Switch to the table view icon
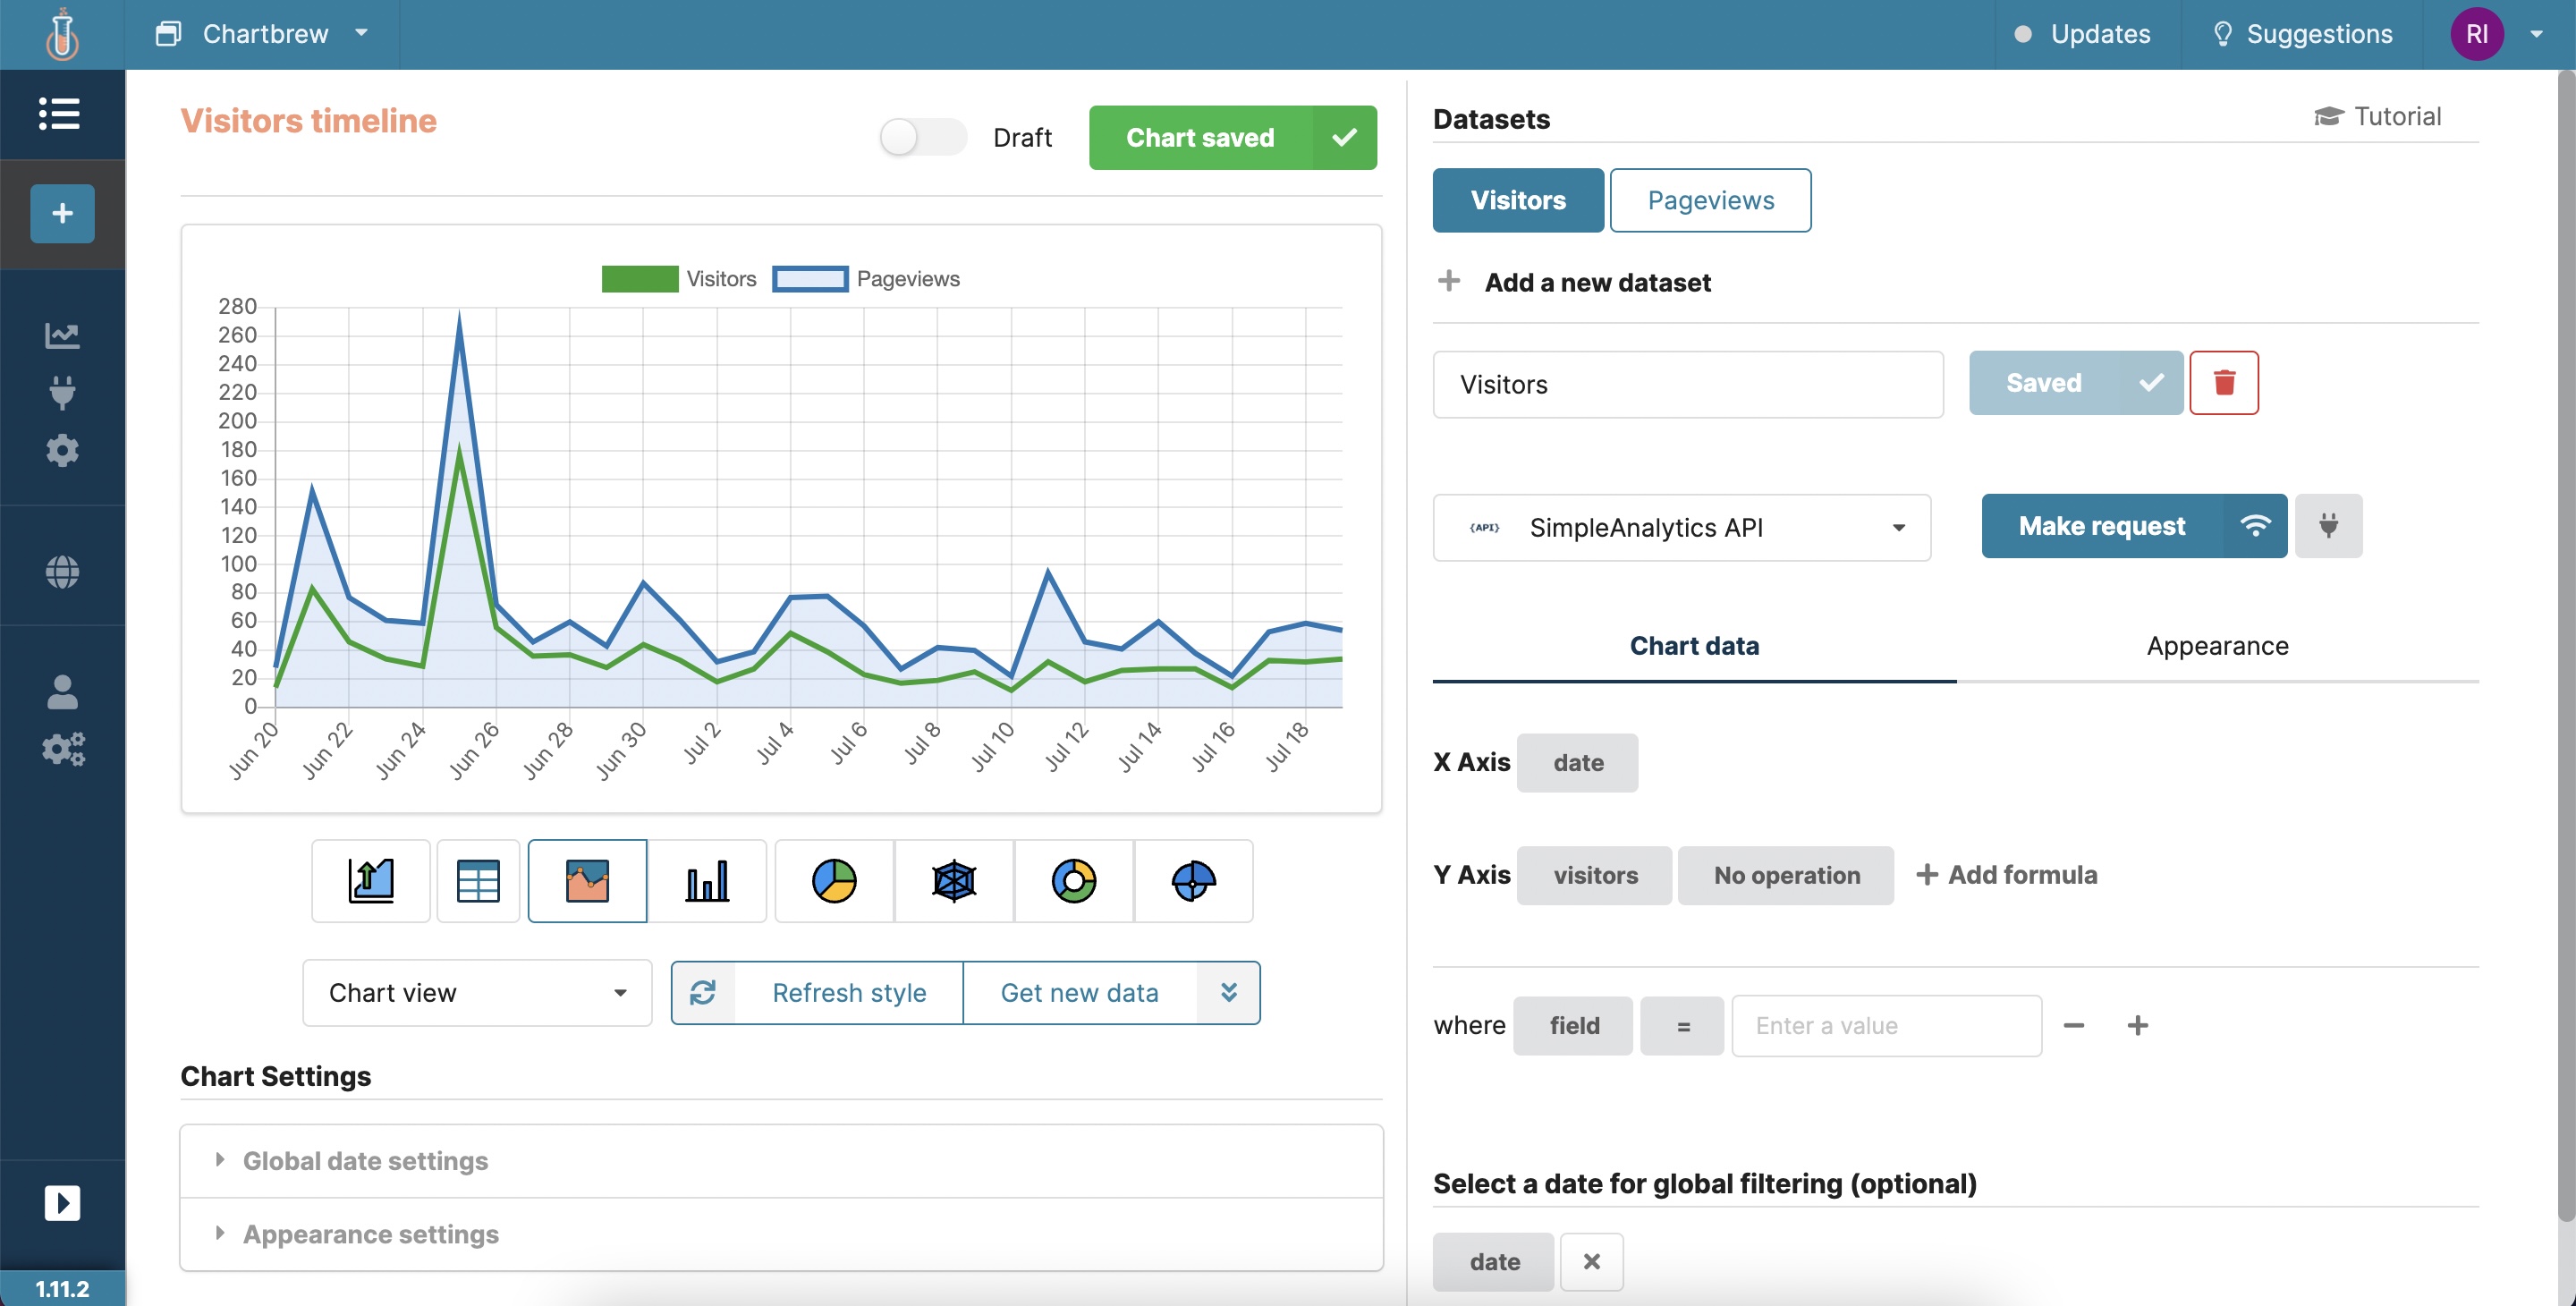Image resolution: width=2576 pixels, height=1306 pixels. (x=478, y=881)
